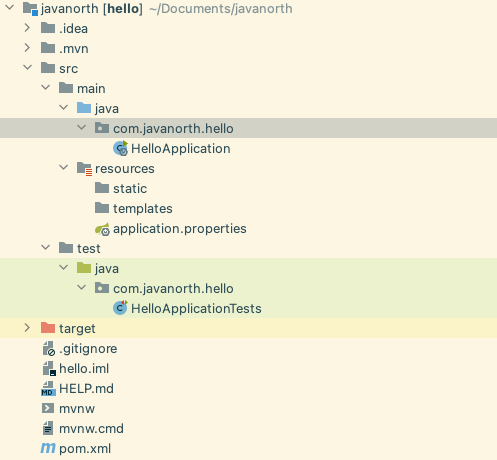The image size is (497, 460).
Task: Click the mvnw shell script icon
Action: coord(48,408)
